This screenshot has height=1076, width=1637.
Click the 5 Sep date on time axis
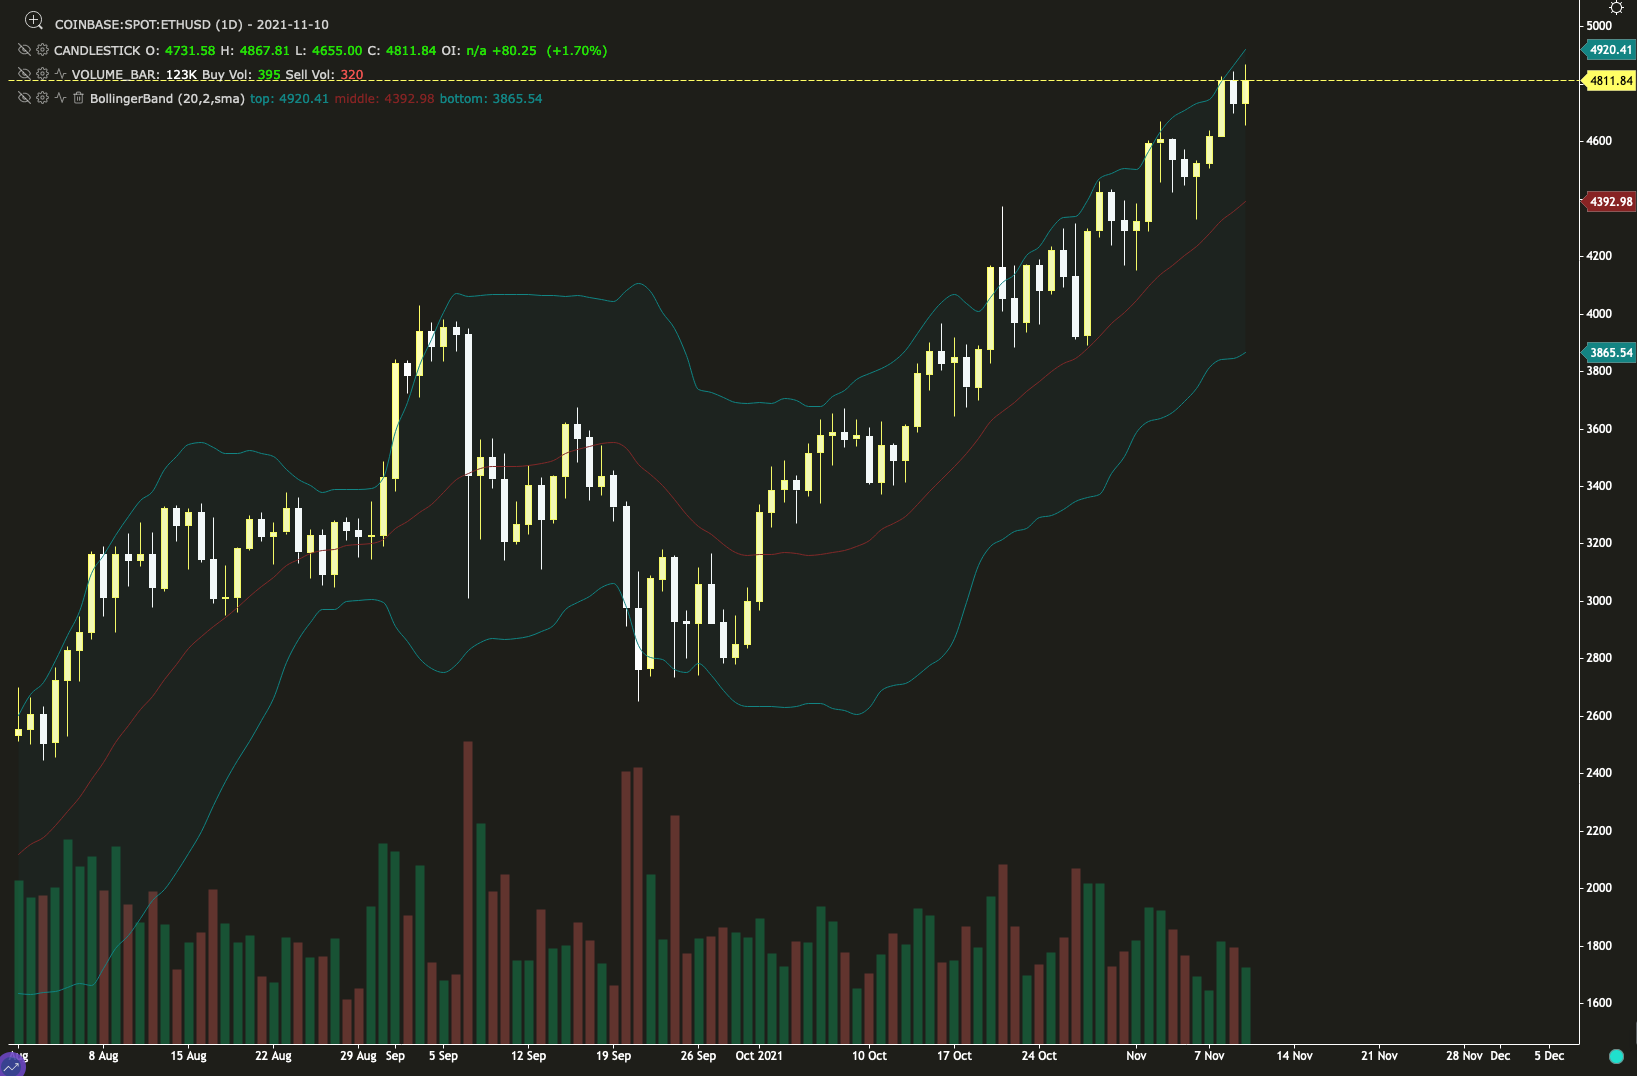(443, 1056)
